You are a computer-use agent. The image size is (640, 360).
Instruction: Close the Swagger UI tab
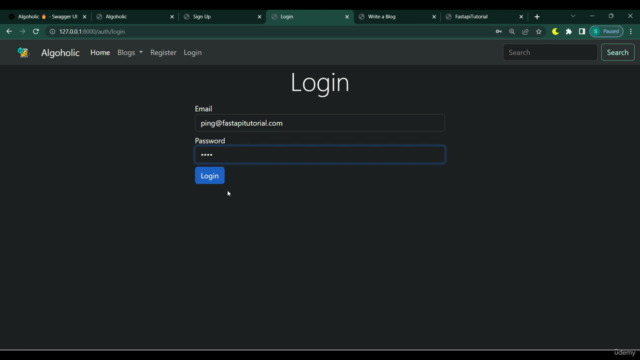(84, 17)
